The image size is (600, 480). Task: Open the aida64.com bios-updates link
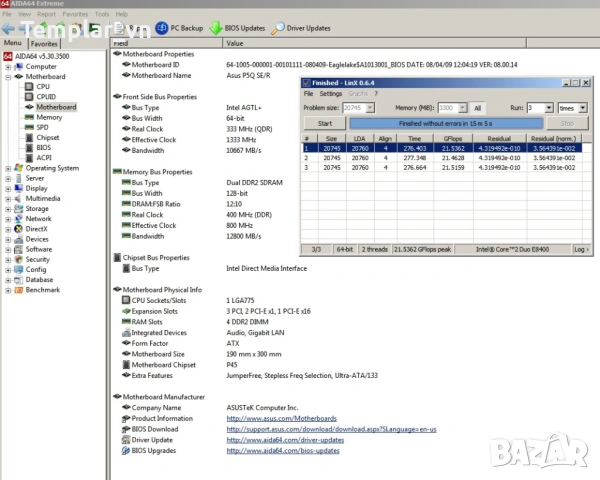[x=283, y=451]
